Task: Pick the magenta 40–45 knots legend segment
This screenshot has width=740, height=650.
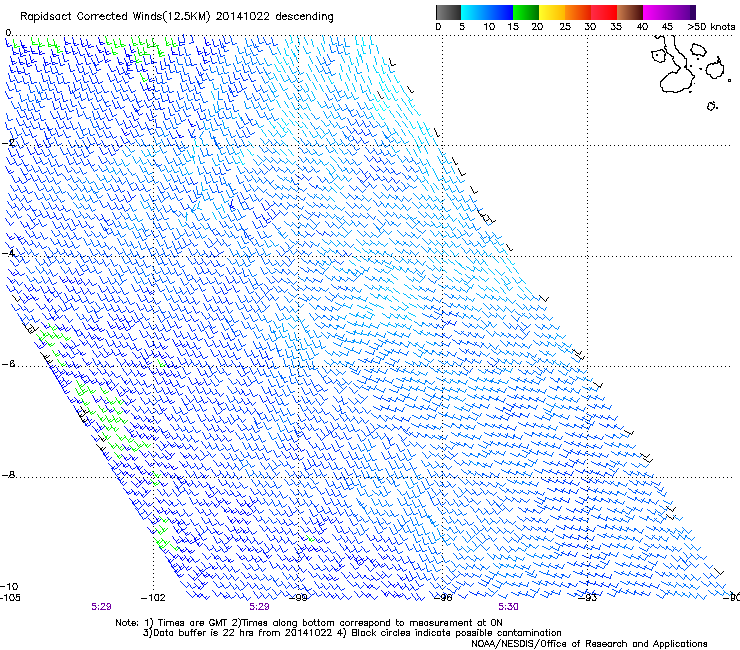Action: [x=656, y=12]
